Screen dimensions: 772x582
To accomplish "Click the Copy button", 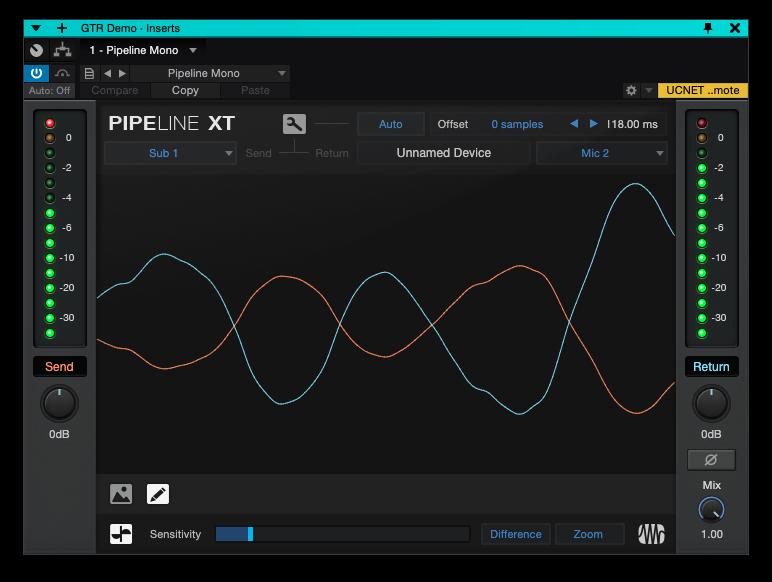I will pos(185,91).
